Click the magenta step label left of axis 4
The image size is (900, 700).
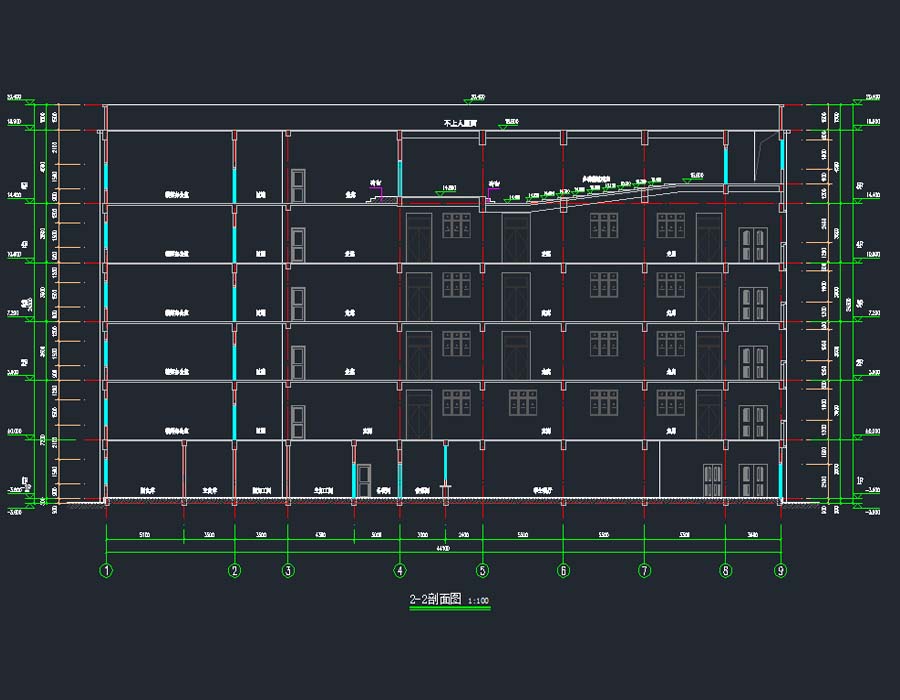(377, 184)
